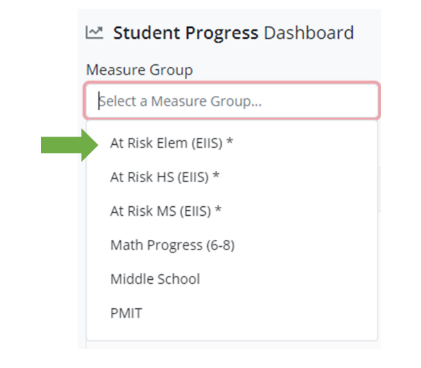Click the right end of the Measure Group combo box
Screen dimensions: 421x368
[x=367, y=100]
